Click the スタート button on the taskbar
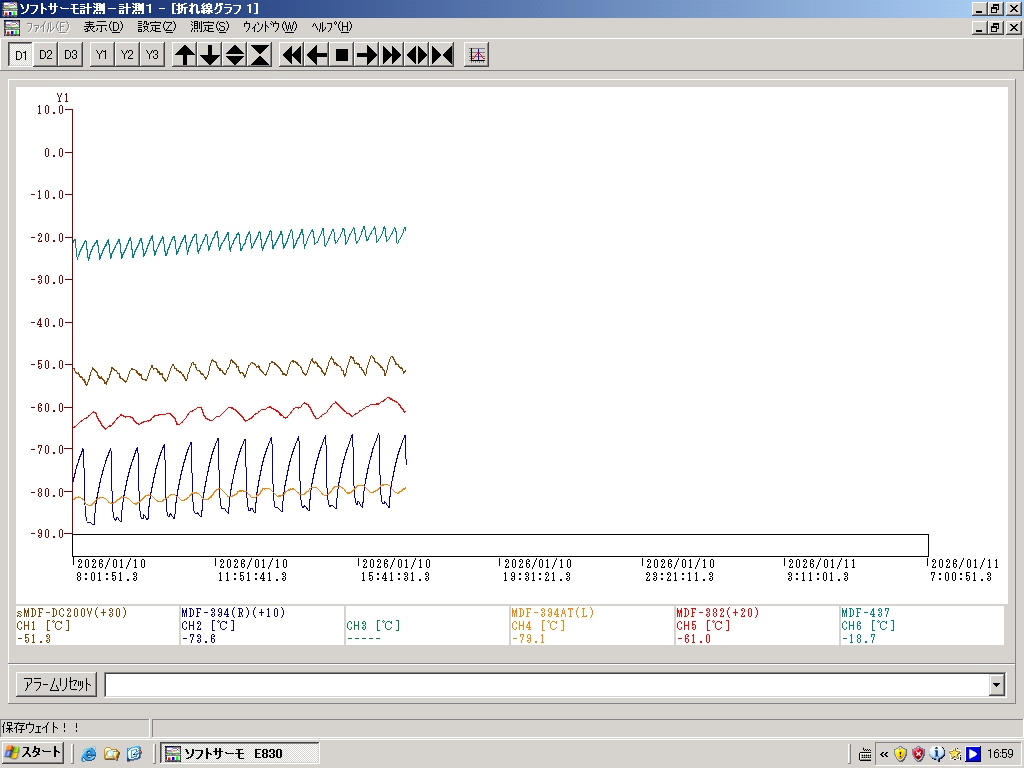 [x=33, y=753]
